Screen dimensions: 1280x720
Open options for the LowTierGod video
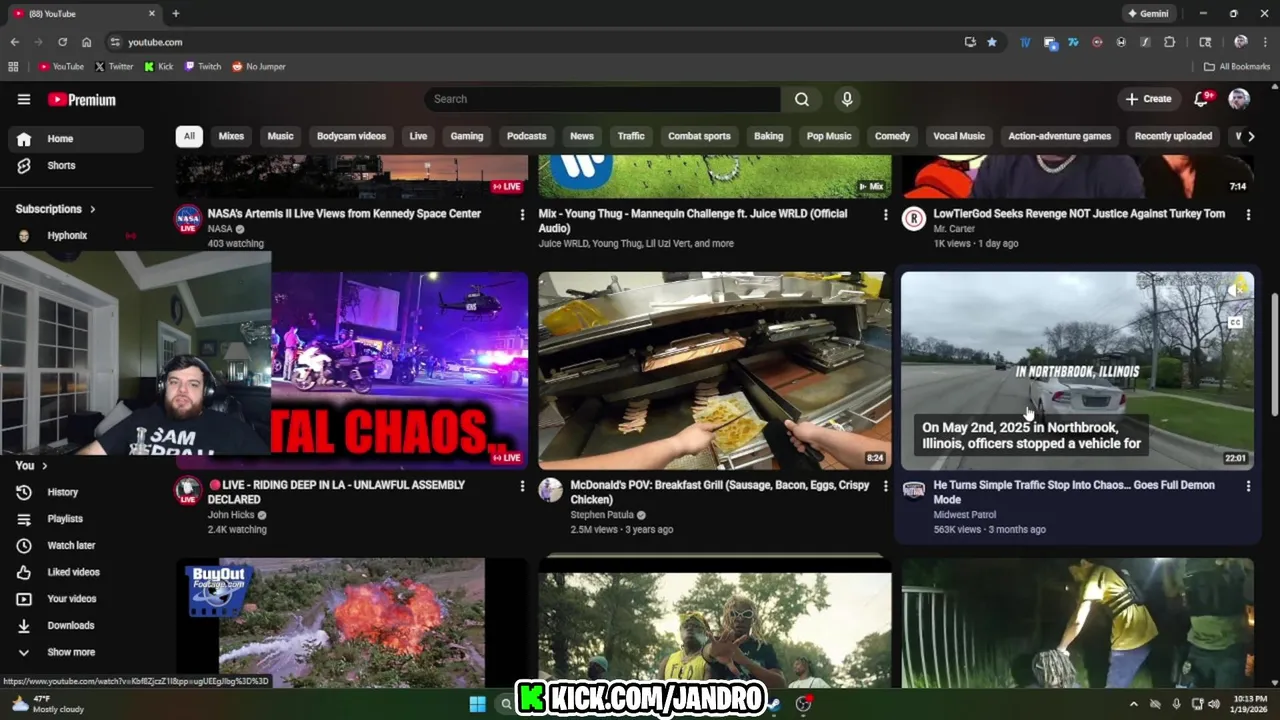[1248, 215]
